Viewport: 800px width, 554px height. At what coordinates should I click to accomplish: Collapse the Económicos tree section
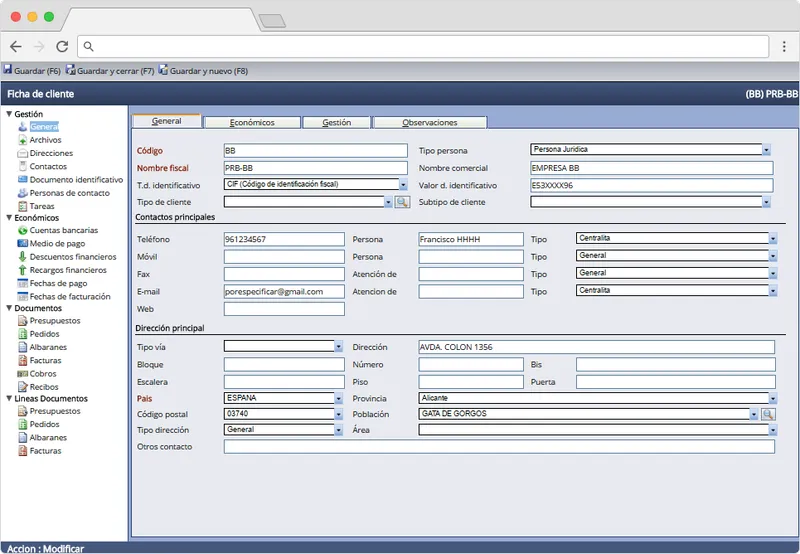click(x=9, y=217)
